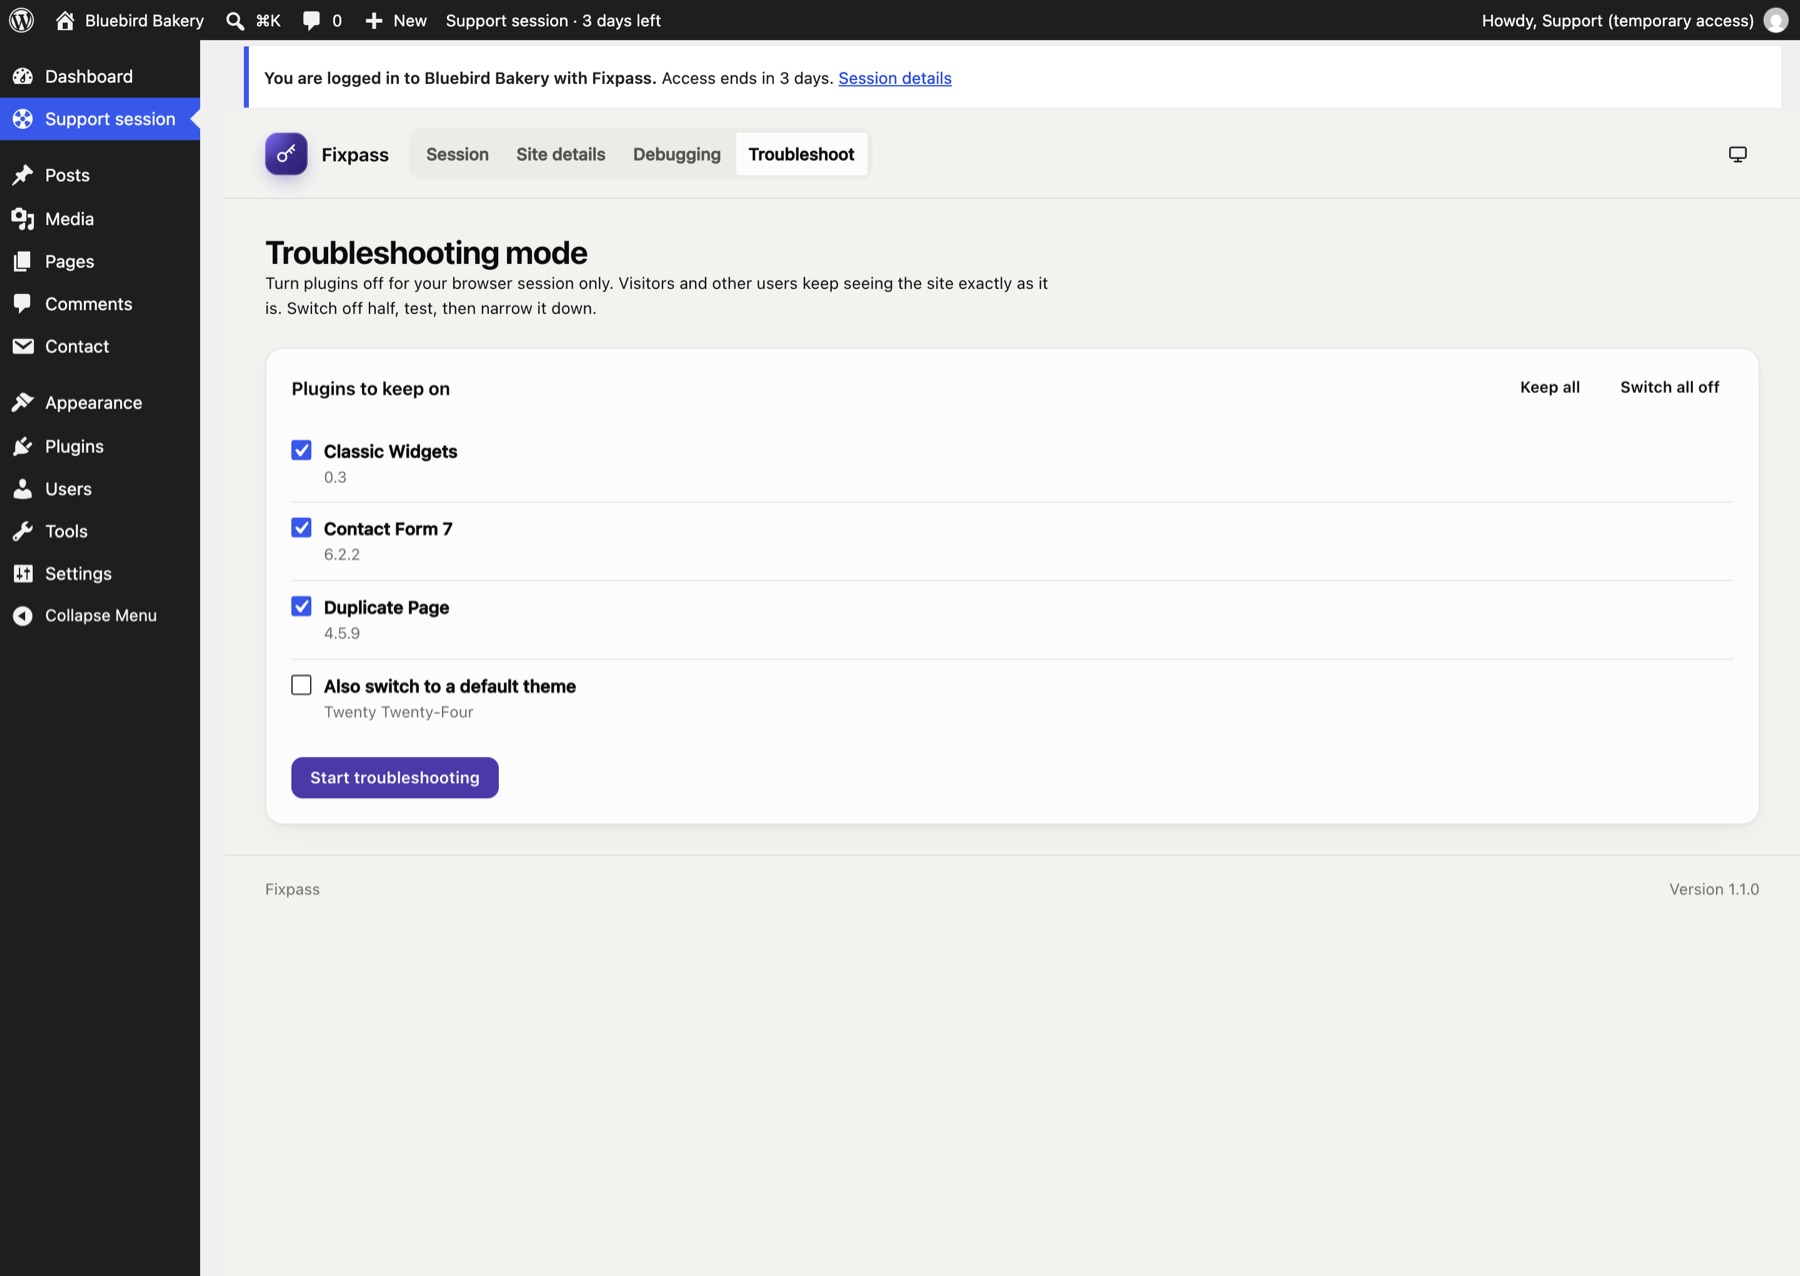The height and width of the screenshot is (1276, 1800).
Task: Click the WordPress logo icon
Action: tap(21, 20)
